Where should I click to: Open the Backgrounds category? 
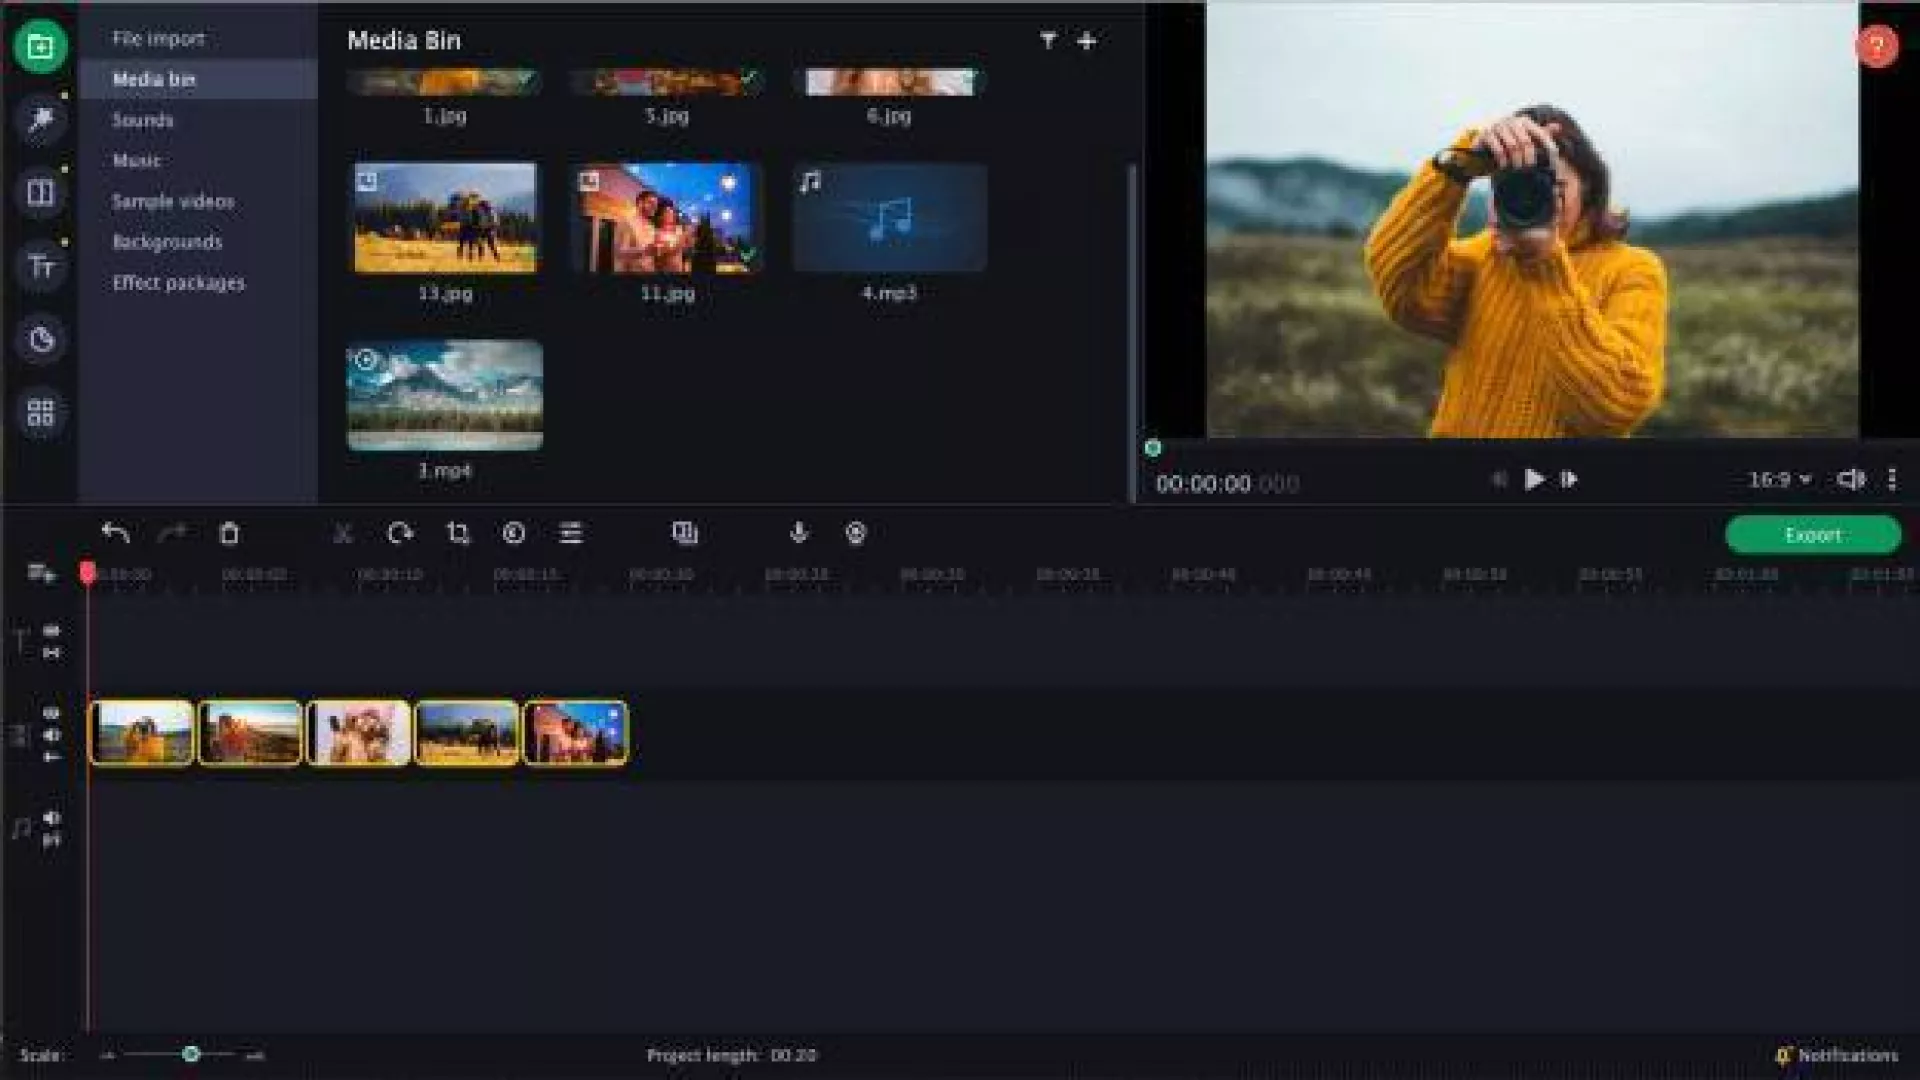click(x=167, y=242)
